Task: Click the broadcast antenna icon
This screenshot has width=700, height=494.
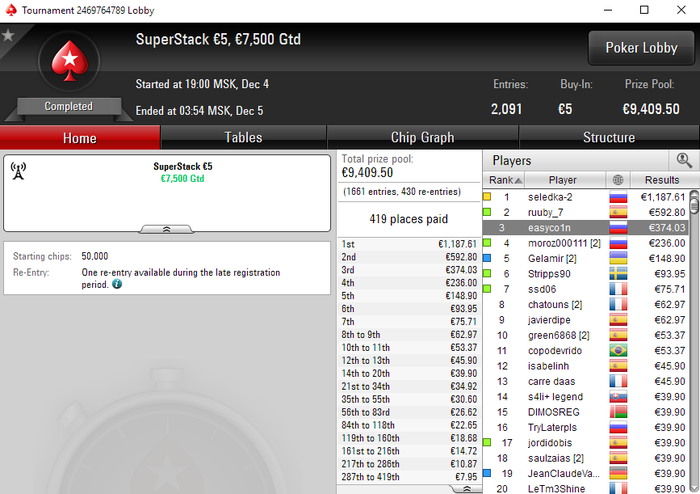Action: (x=18, y=171)
